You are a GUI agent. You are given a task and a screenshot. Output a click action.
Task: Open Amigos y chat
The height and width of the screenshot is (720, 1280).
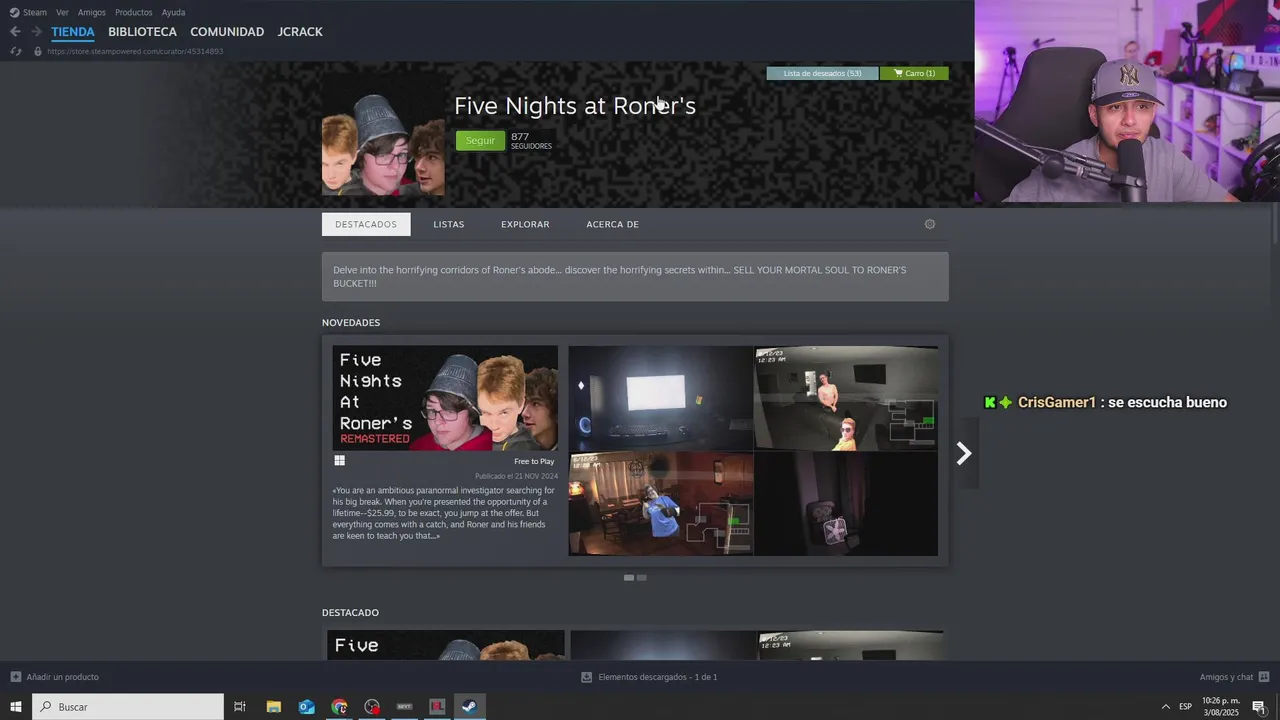click(x=1235, y=677)
